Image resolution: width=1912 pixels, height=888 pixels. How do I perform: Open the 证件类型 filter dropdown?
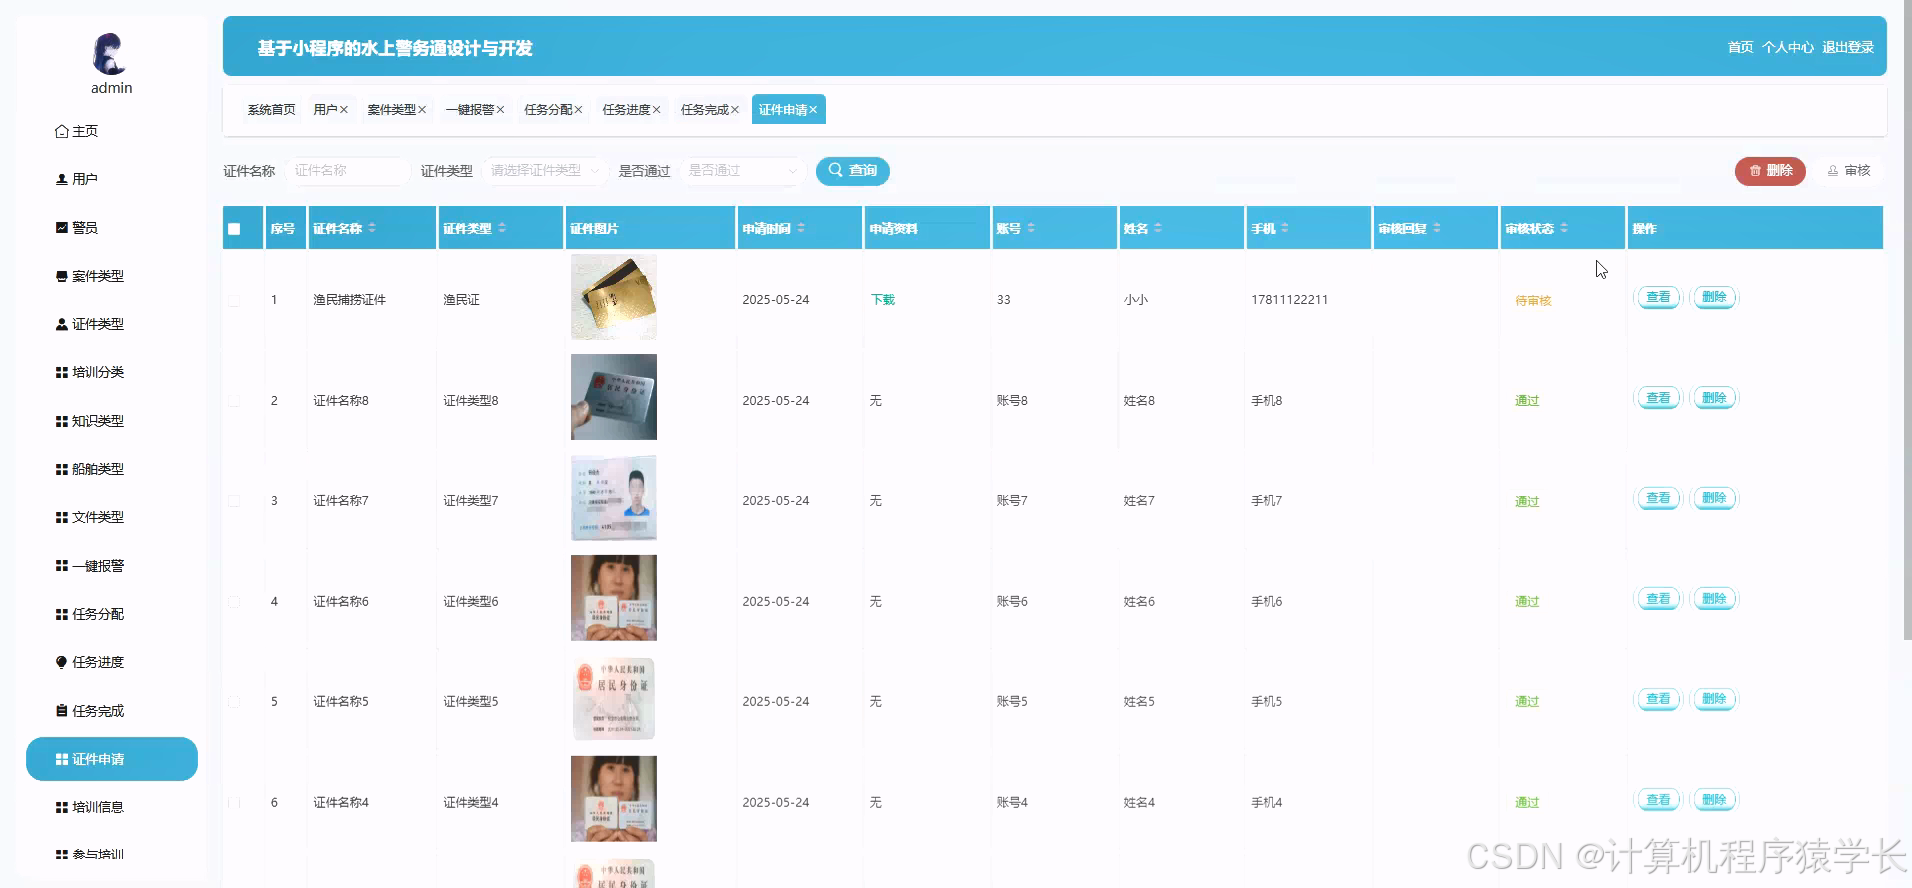pos(544,171)
